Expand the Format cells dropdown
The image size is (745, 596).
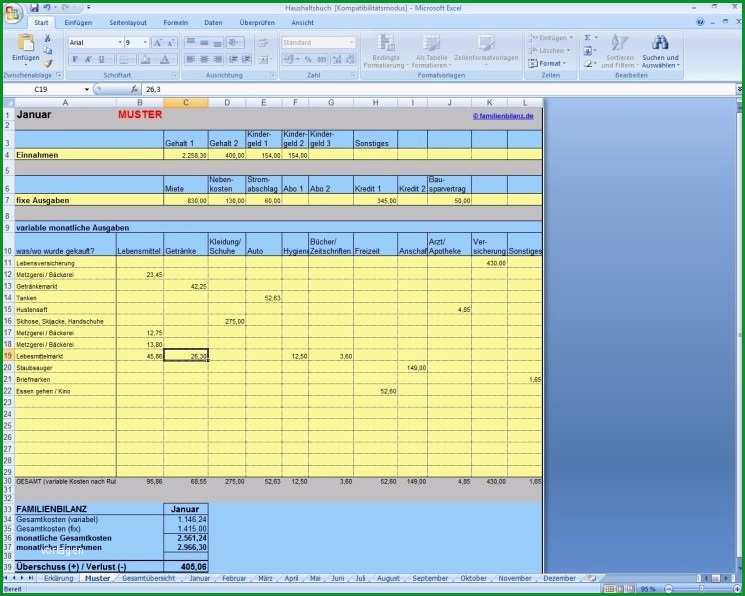pos(547,63)
